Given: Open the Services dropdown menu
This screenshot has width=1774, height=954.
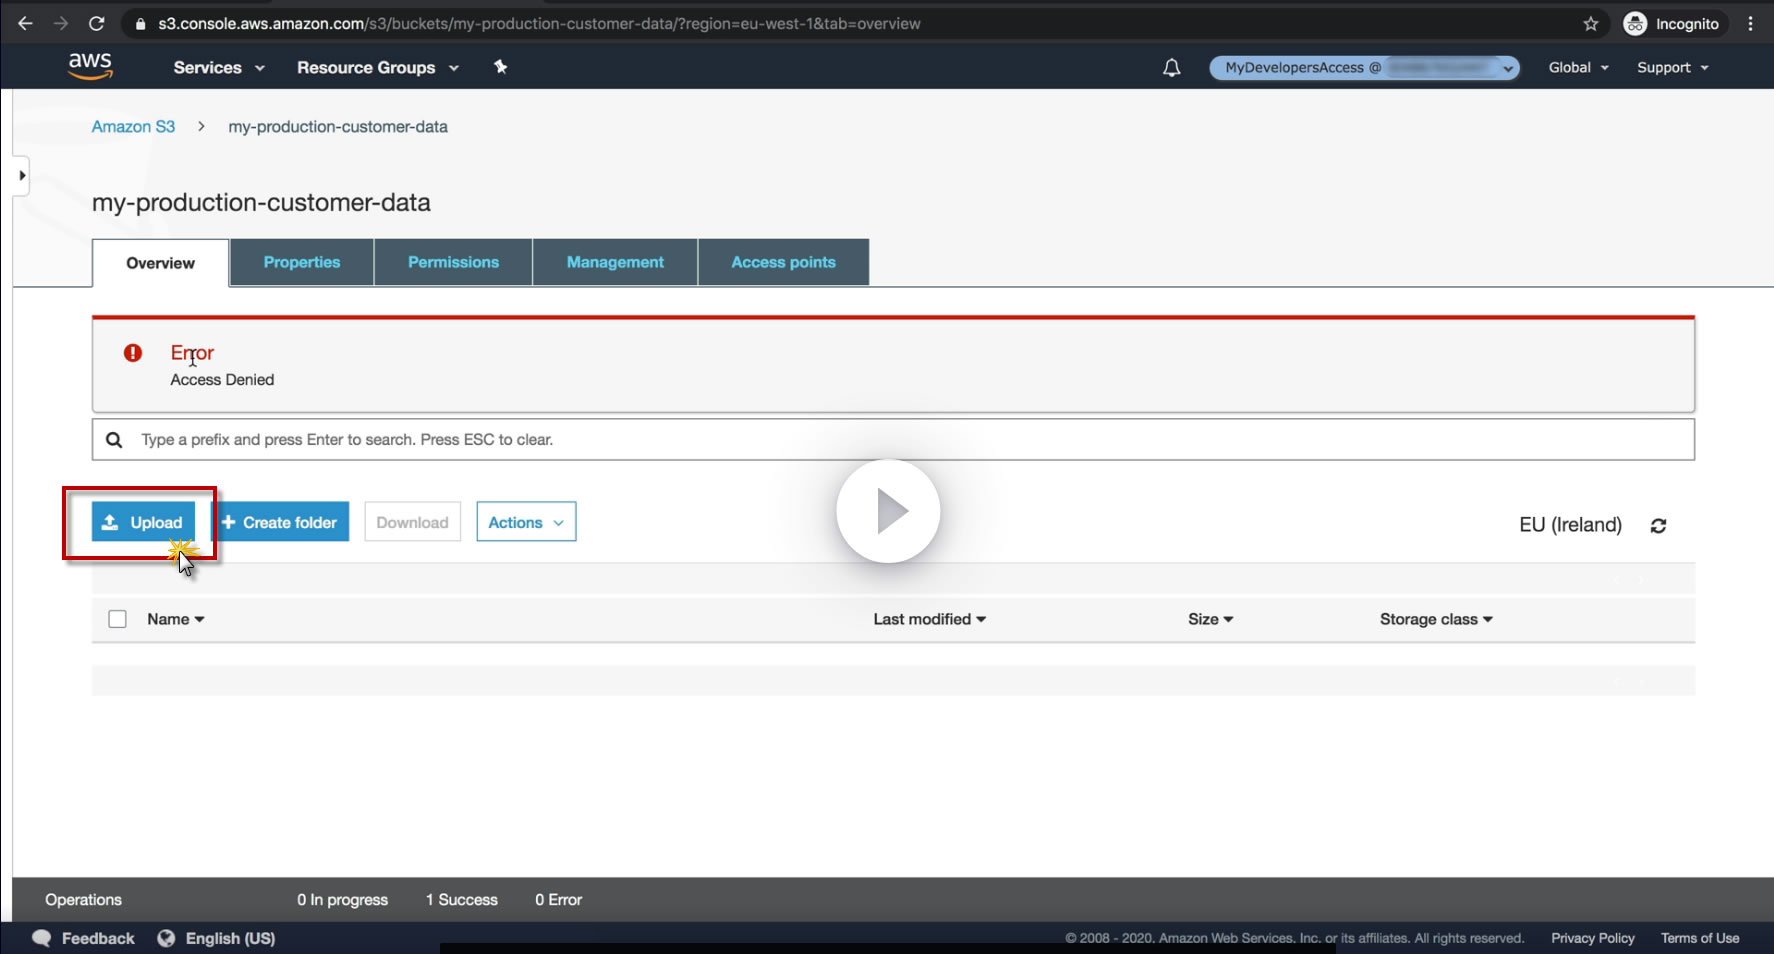Looking at the screenshot, I should 219,67.
